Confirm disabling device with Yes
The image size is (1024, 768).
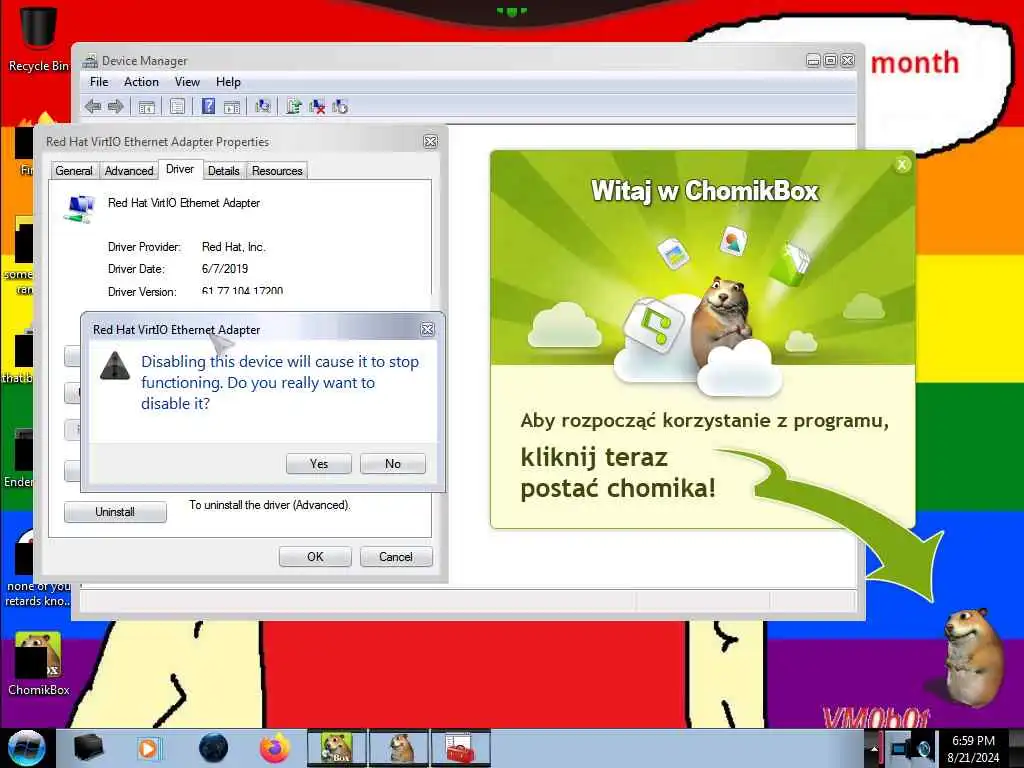tap(319, 464)
